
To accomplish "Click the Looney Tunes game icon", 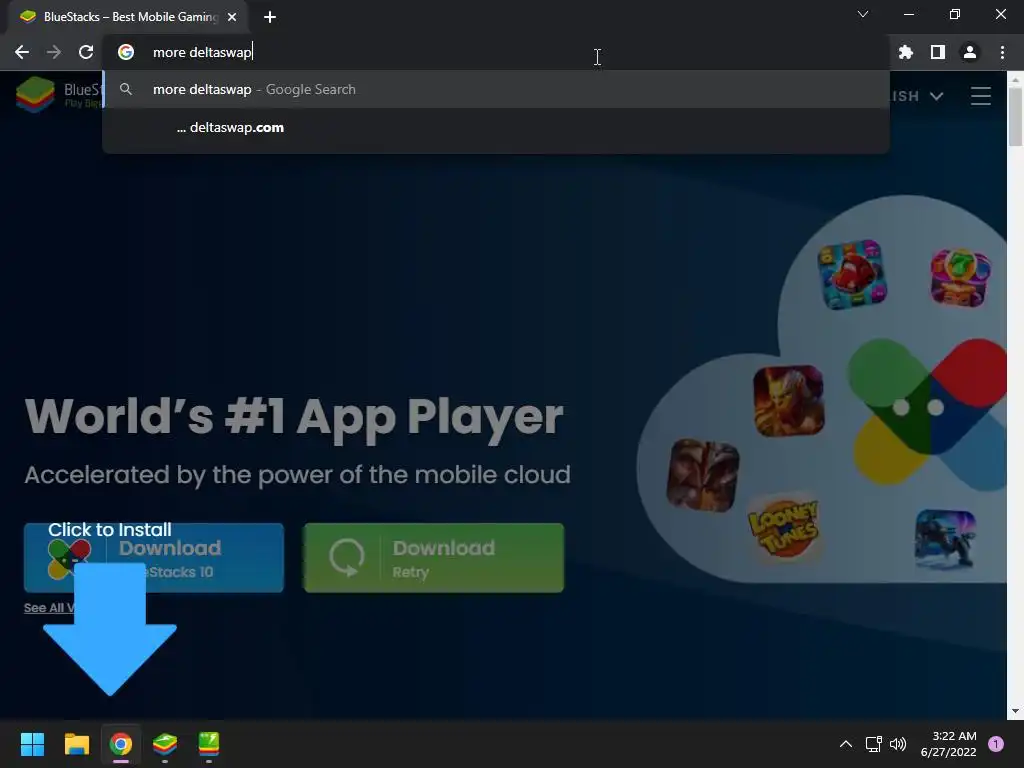I will [783, 528].
